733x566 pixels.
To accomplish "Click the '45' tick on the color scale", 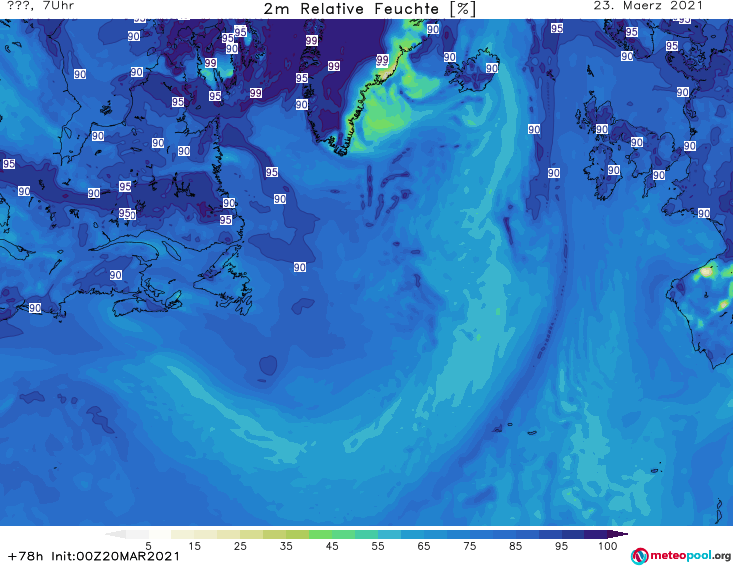I will (332, 546).
